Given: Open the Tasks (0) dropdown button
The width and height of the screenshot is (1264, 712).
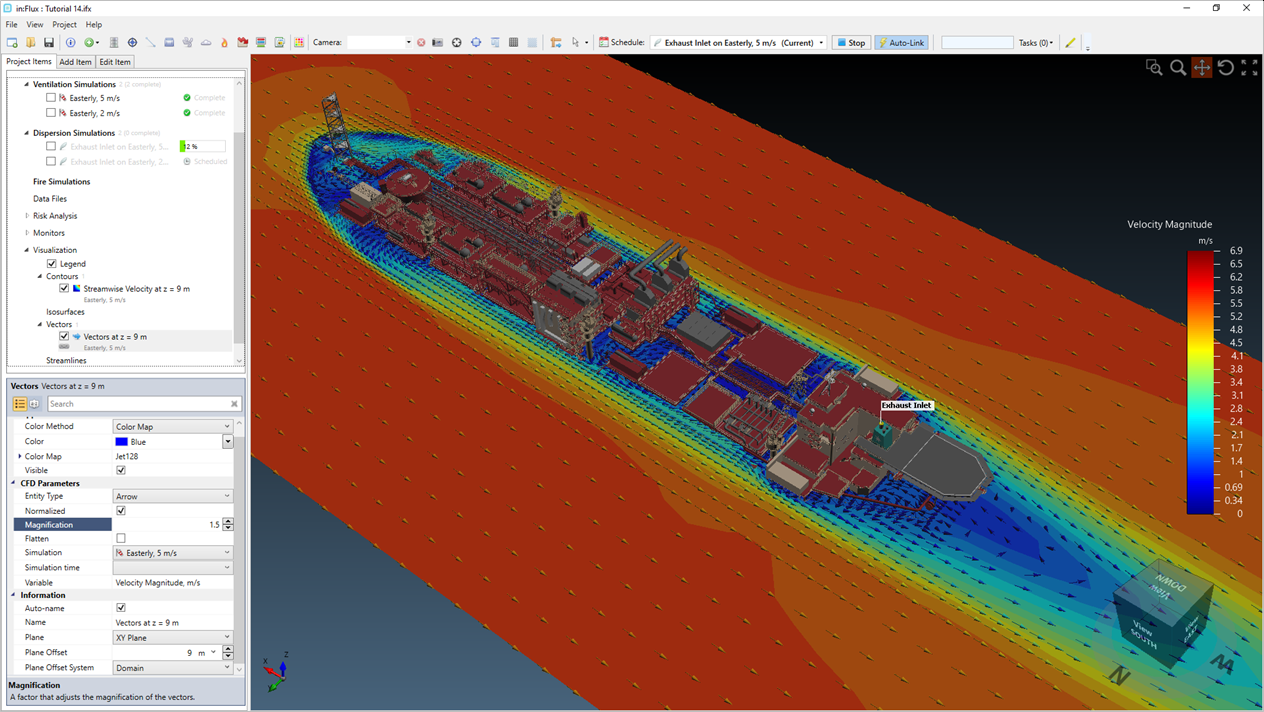Looking at the screenshot, I should pos(1036,43).
